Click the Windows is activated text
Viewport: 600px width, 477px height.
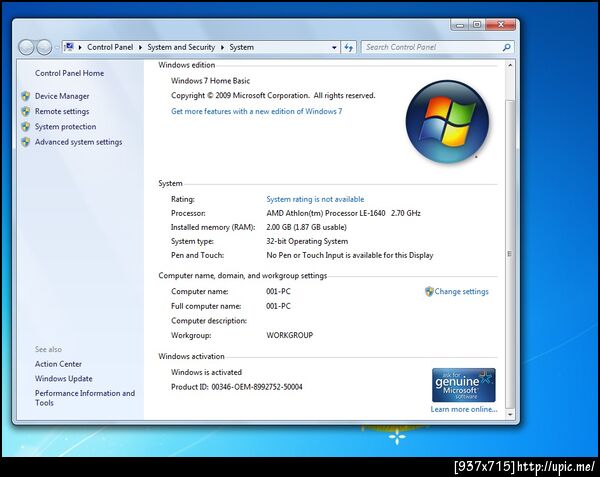click(206, 372)
